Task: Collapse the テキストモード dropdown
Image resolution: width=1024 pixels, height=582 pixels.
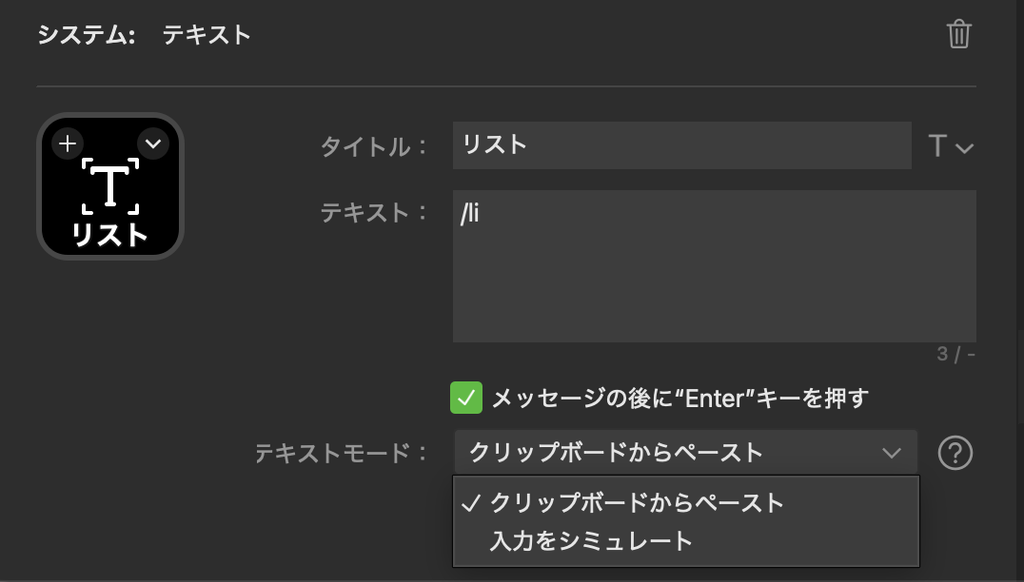Action: coord(686,453)
